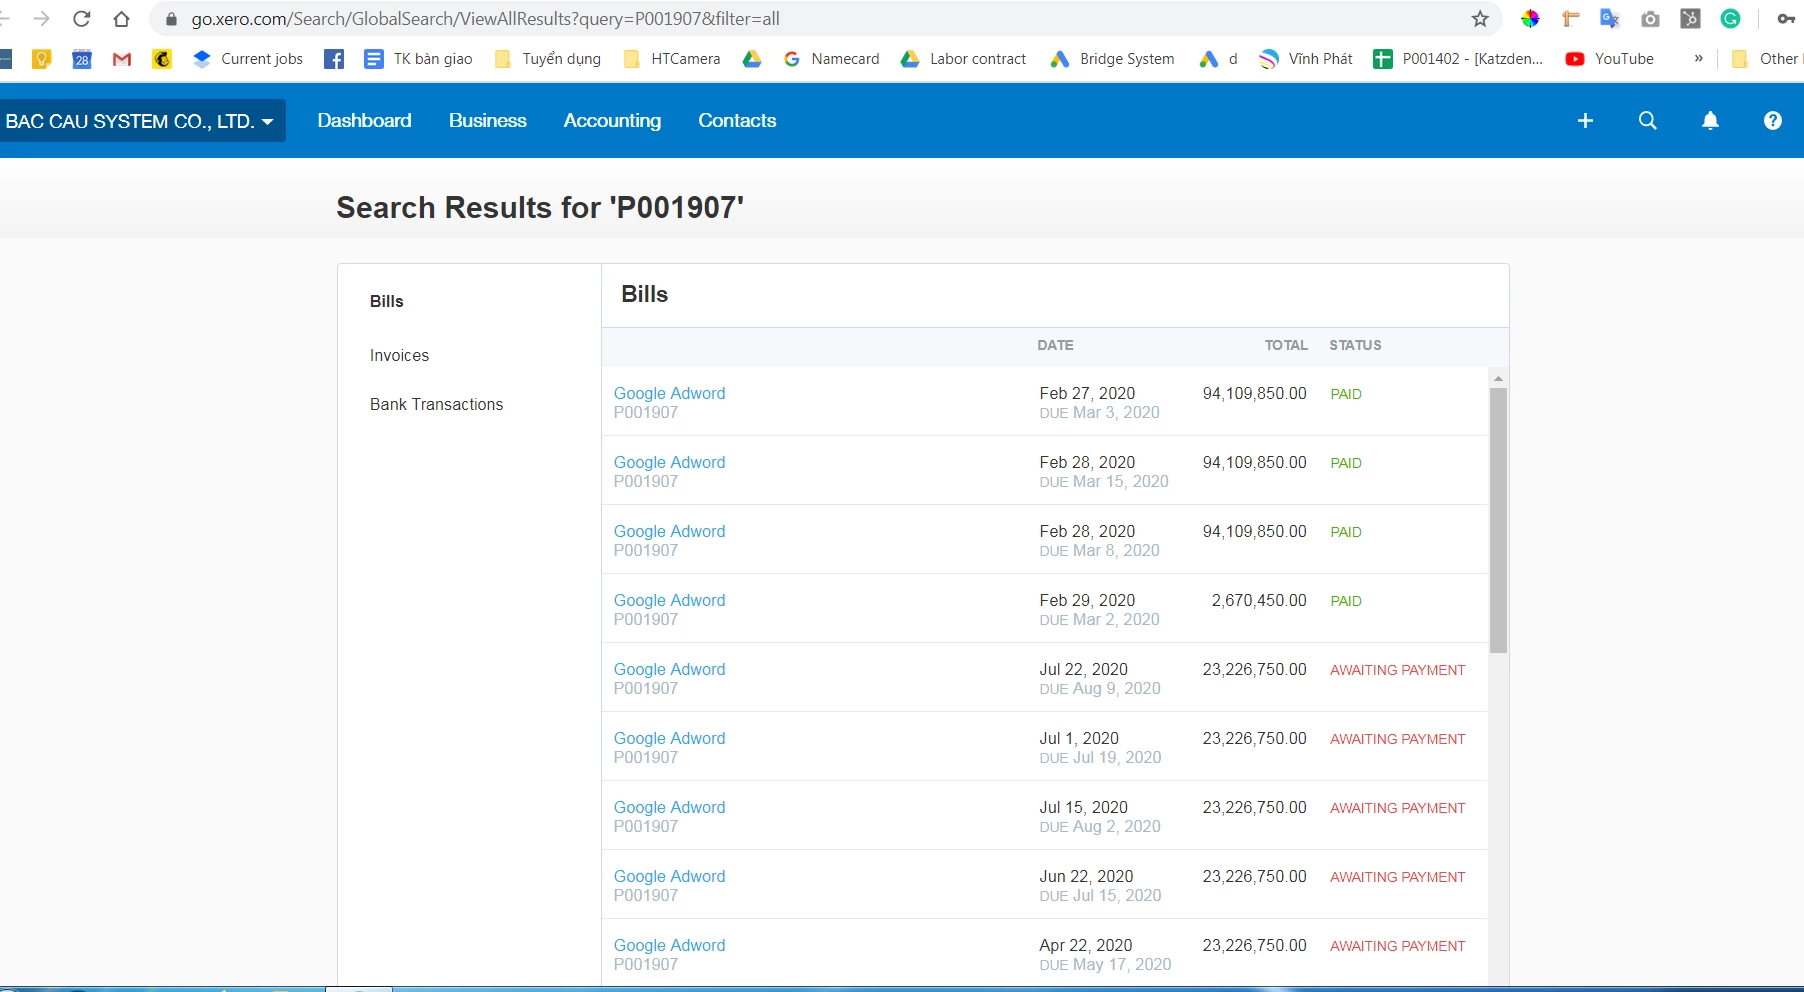Open the yellow lightbulb Keep bookmark
1804x992 pixels.
point(42,59)
